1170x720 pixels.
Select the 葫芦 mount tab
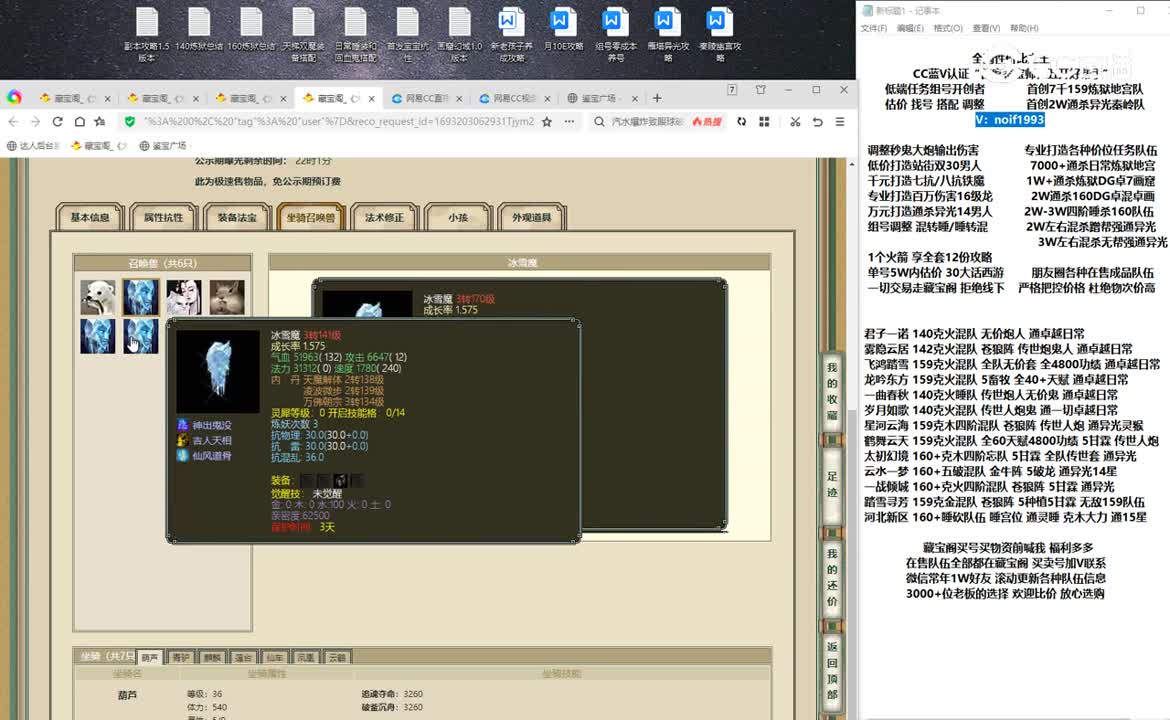[150, 657]
